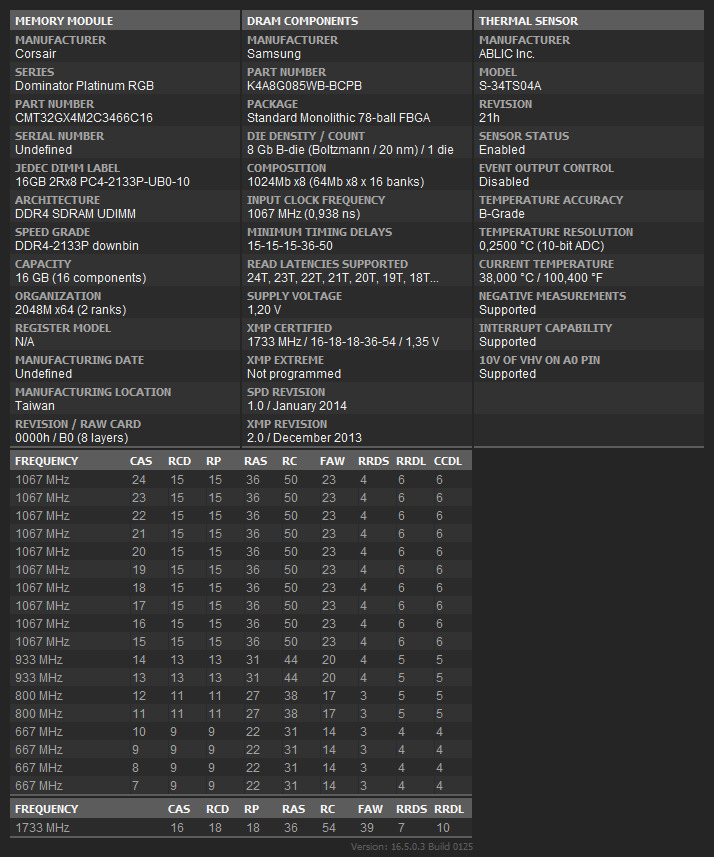Select the DRAM part number K4A8G085WB-BCPB
Image resolution: width=714 pixels, height=857 pixels.
point(304,86)
